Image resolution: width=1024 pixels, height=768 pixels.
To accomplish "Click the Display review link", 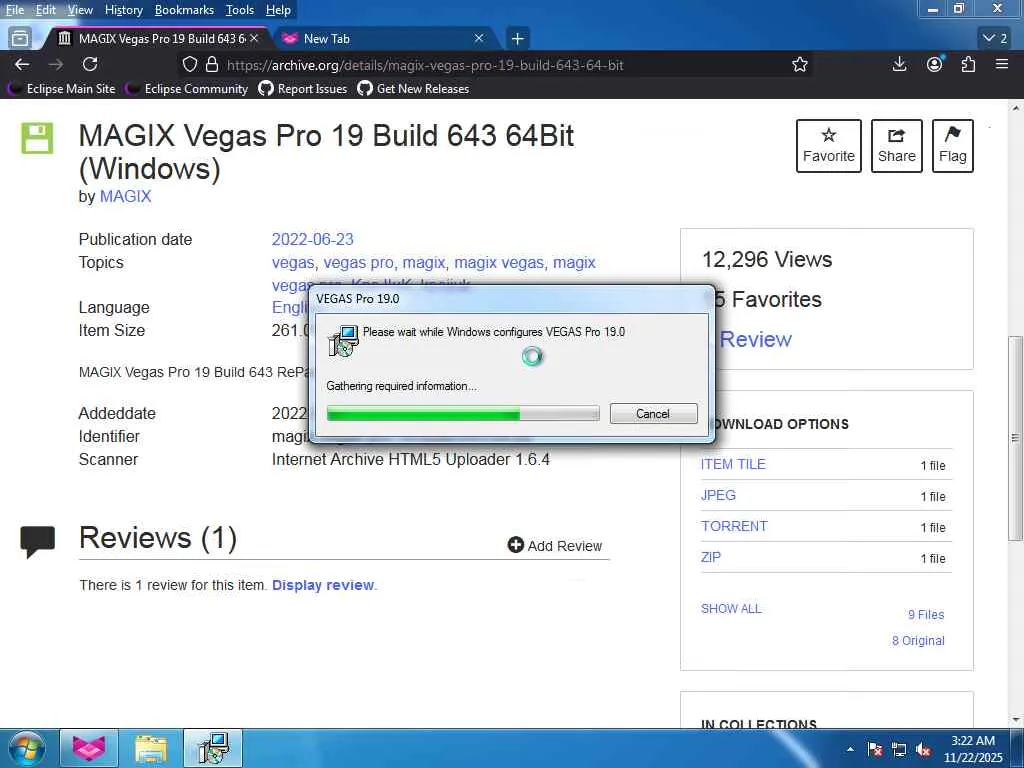I will (323, 585).
